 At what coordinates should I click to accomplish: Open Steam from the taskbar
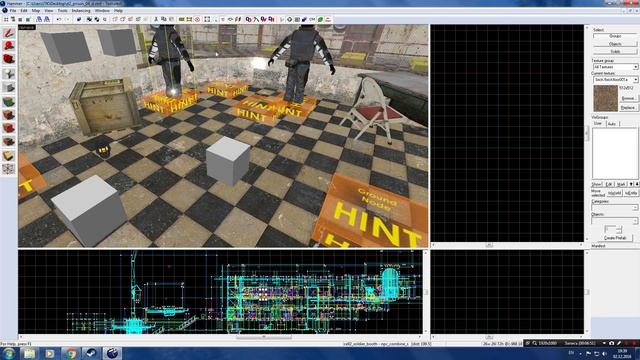(91, 353)
